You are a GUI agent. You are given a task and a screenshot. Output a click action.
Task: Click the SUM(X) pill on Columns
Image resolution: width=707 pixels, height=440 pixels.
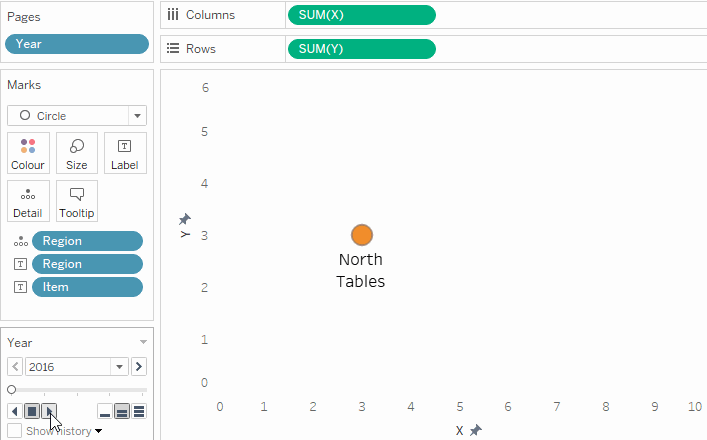[x=361, y=15]
